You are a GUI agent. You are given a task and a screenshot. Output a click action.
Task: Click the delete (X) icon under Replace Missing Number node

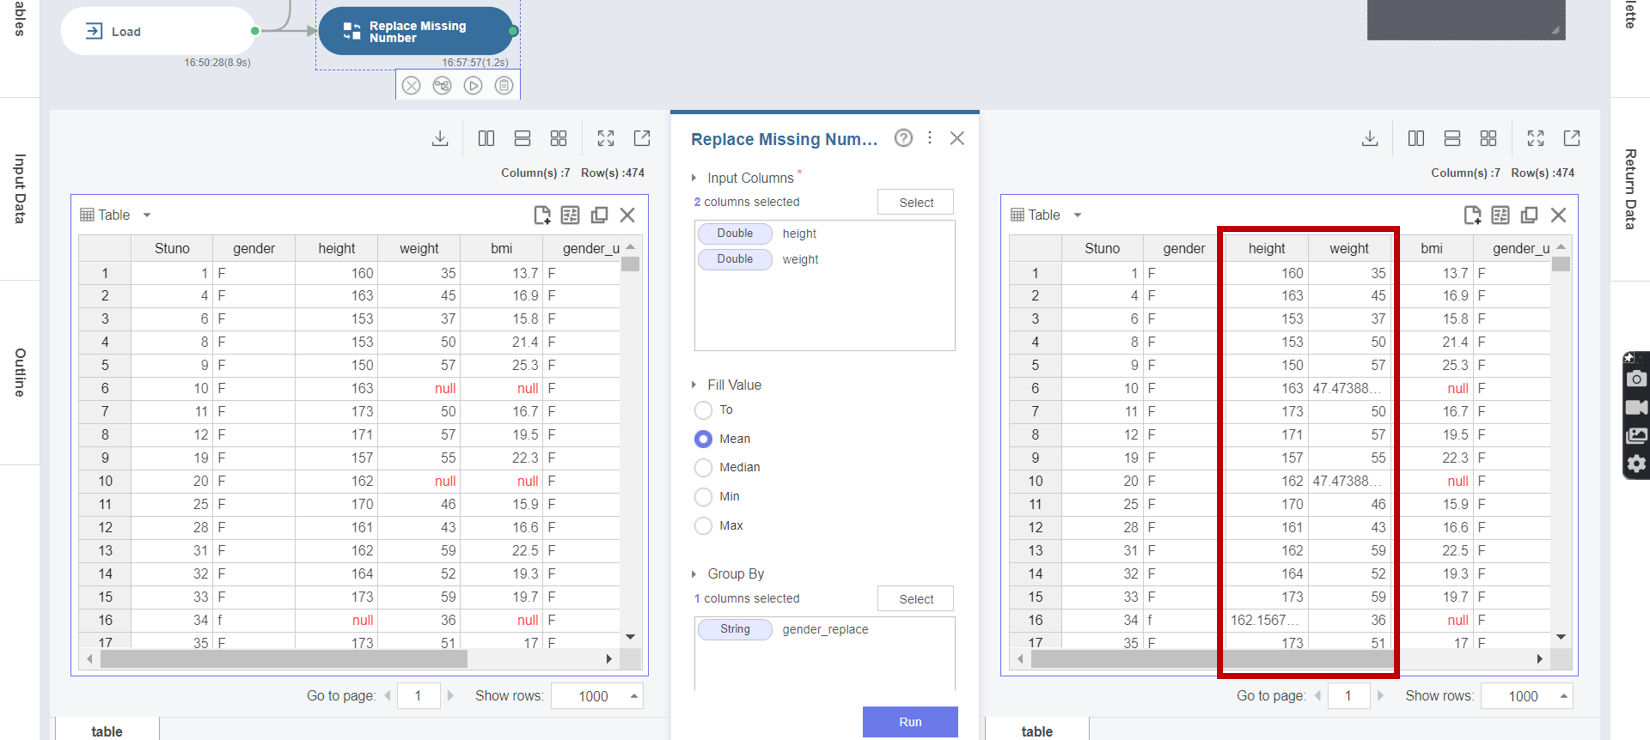click(411, 85)
